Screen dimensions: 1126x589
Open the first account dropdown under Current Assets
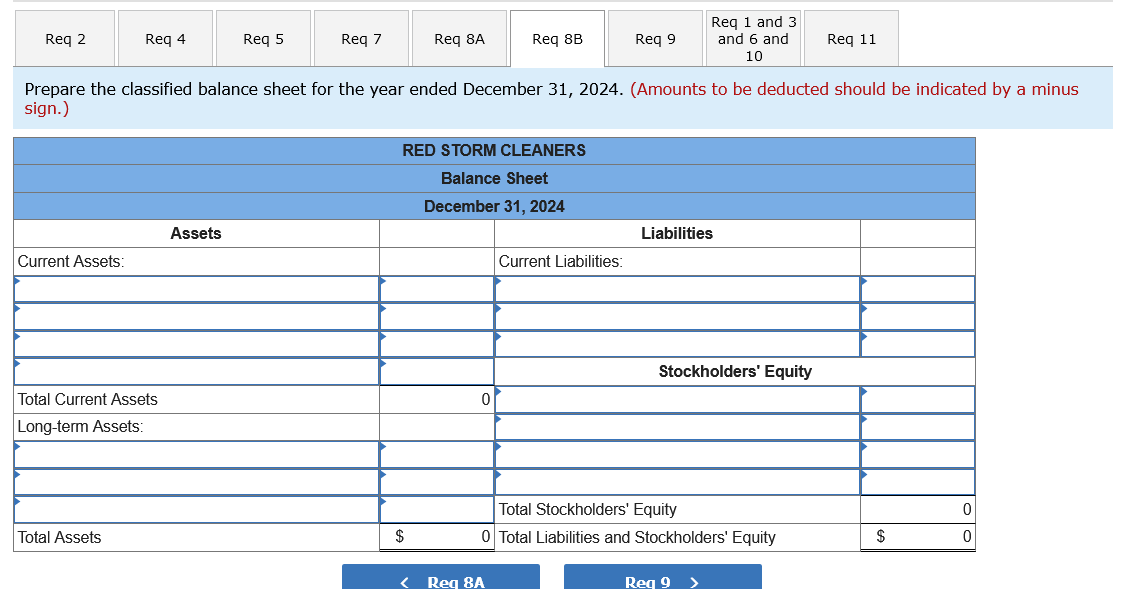pyautogui.click(x=195, y=289)
